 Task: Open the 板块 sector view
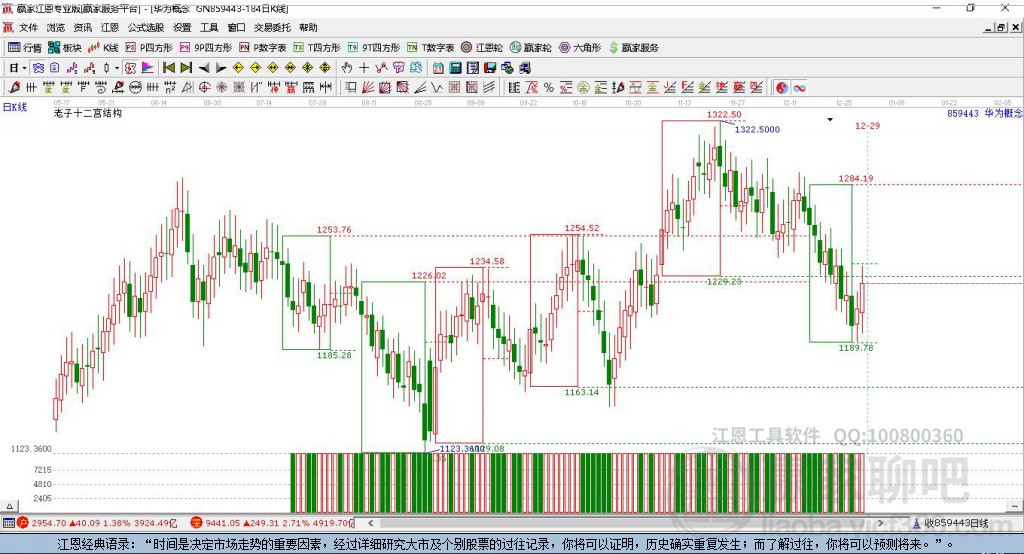click(x=65, y=48)
